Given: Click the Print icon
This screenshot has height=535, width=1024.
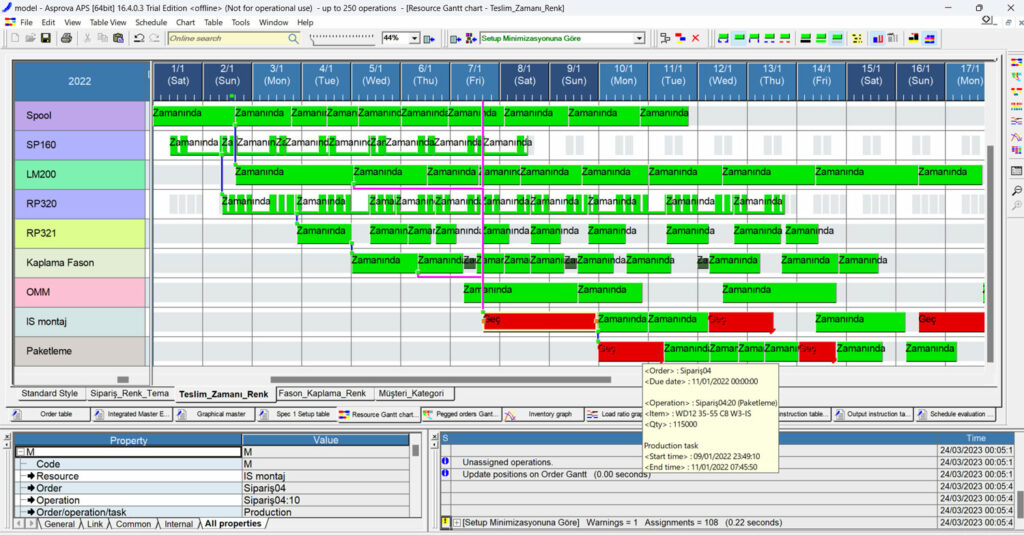Looking at the screenshot, I should [x=66, y=39].
